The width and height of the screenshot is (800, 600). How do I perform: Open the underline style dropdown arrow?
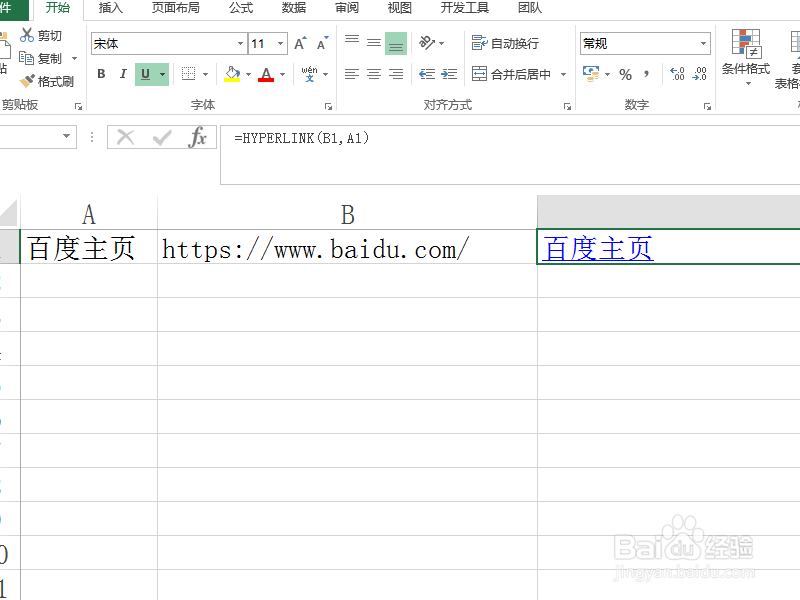(163, 74)
